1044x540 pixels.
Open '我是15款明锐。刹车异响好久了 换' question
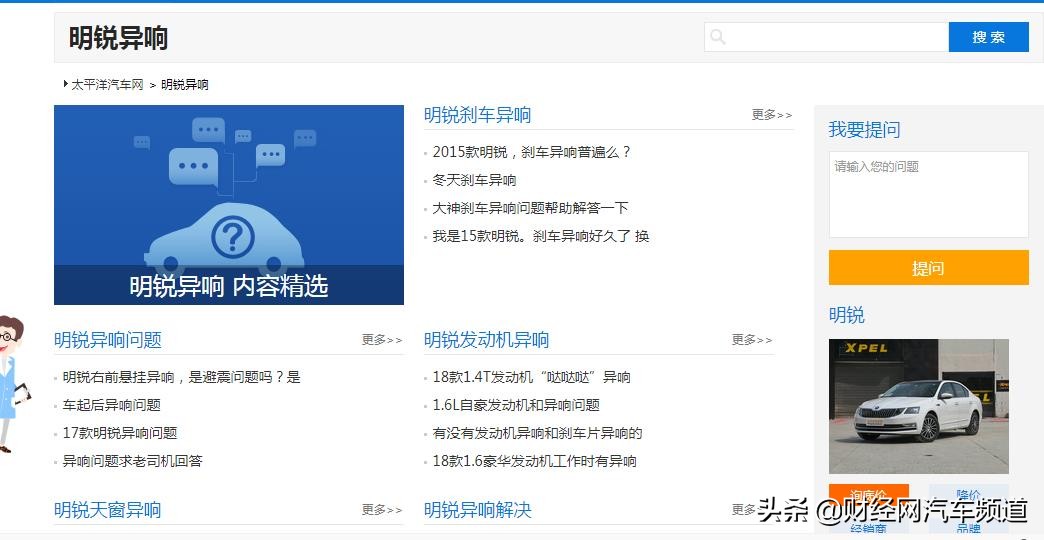[x=541, y=236]
